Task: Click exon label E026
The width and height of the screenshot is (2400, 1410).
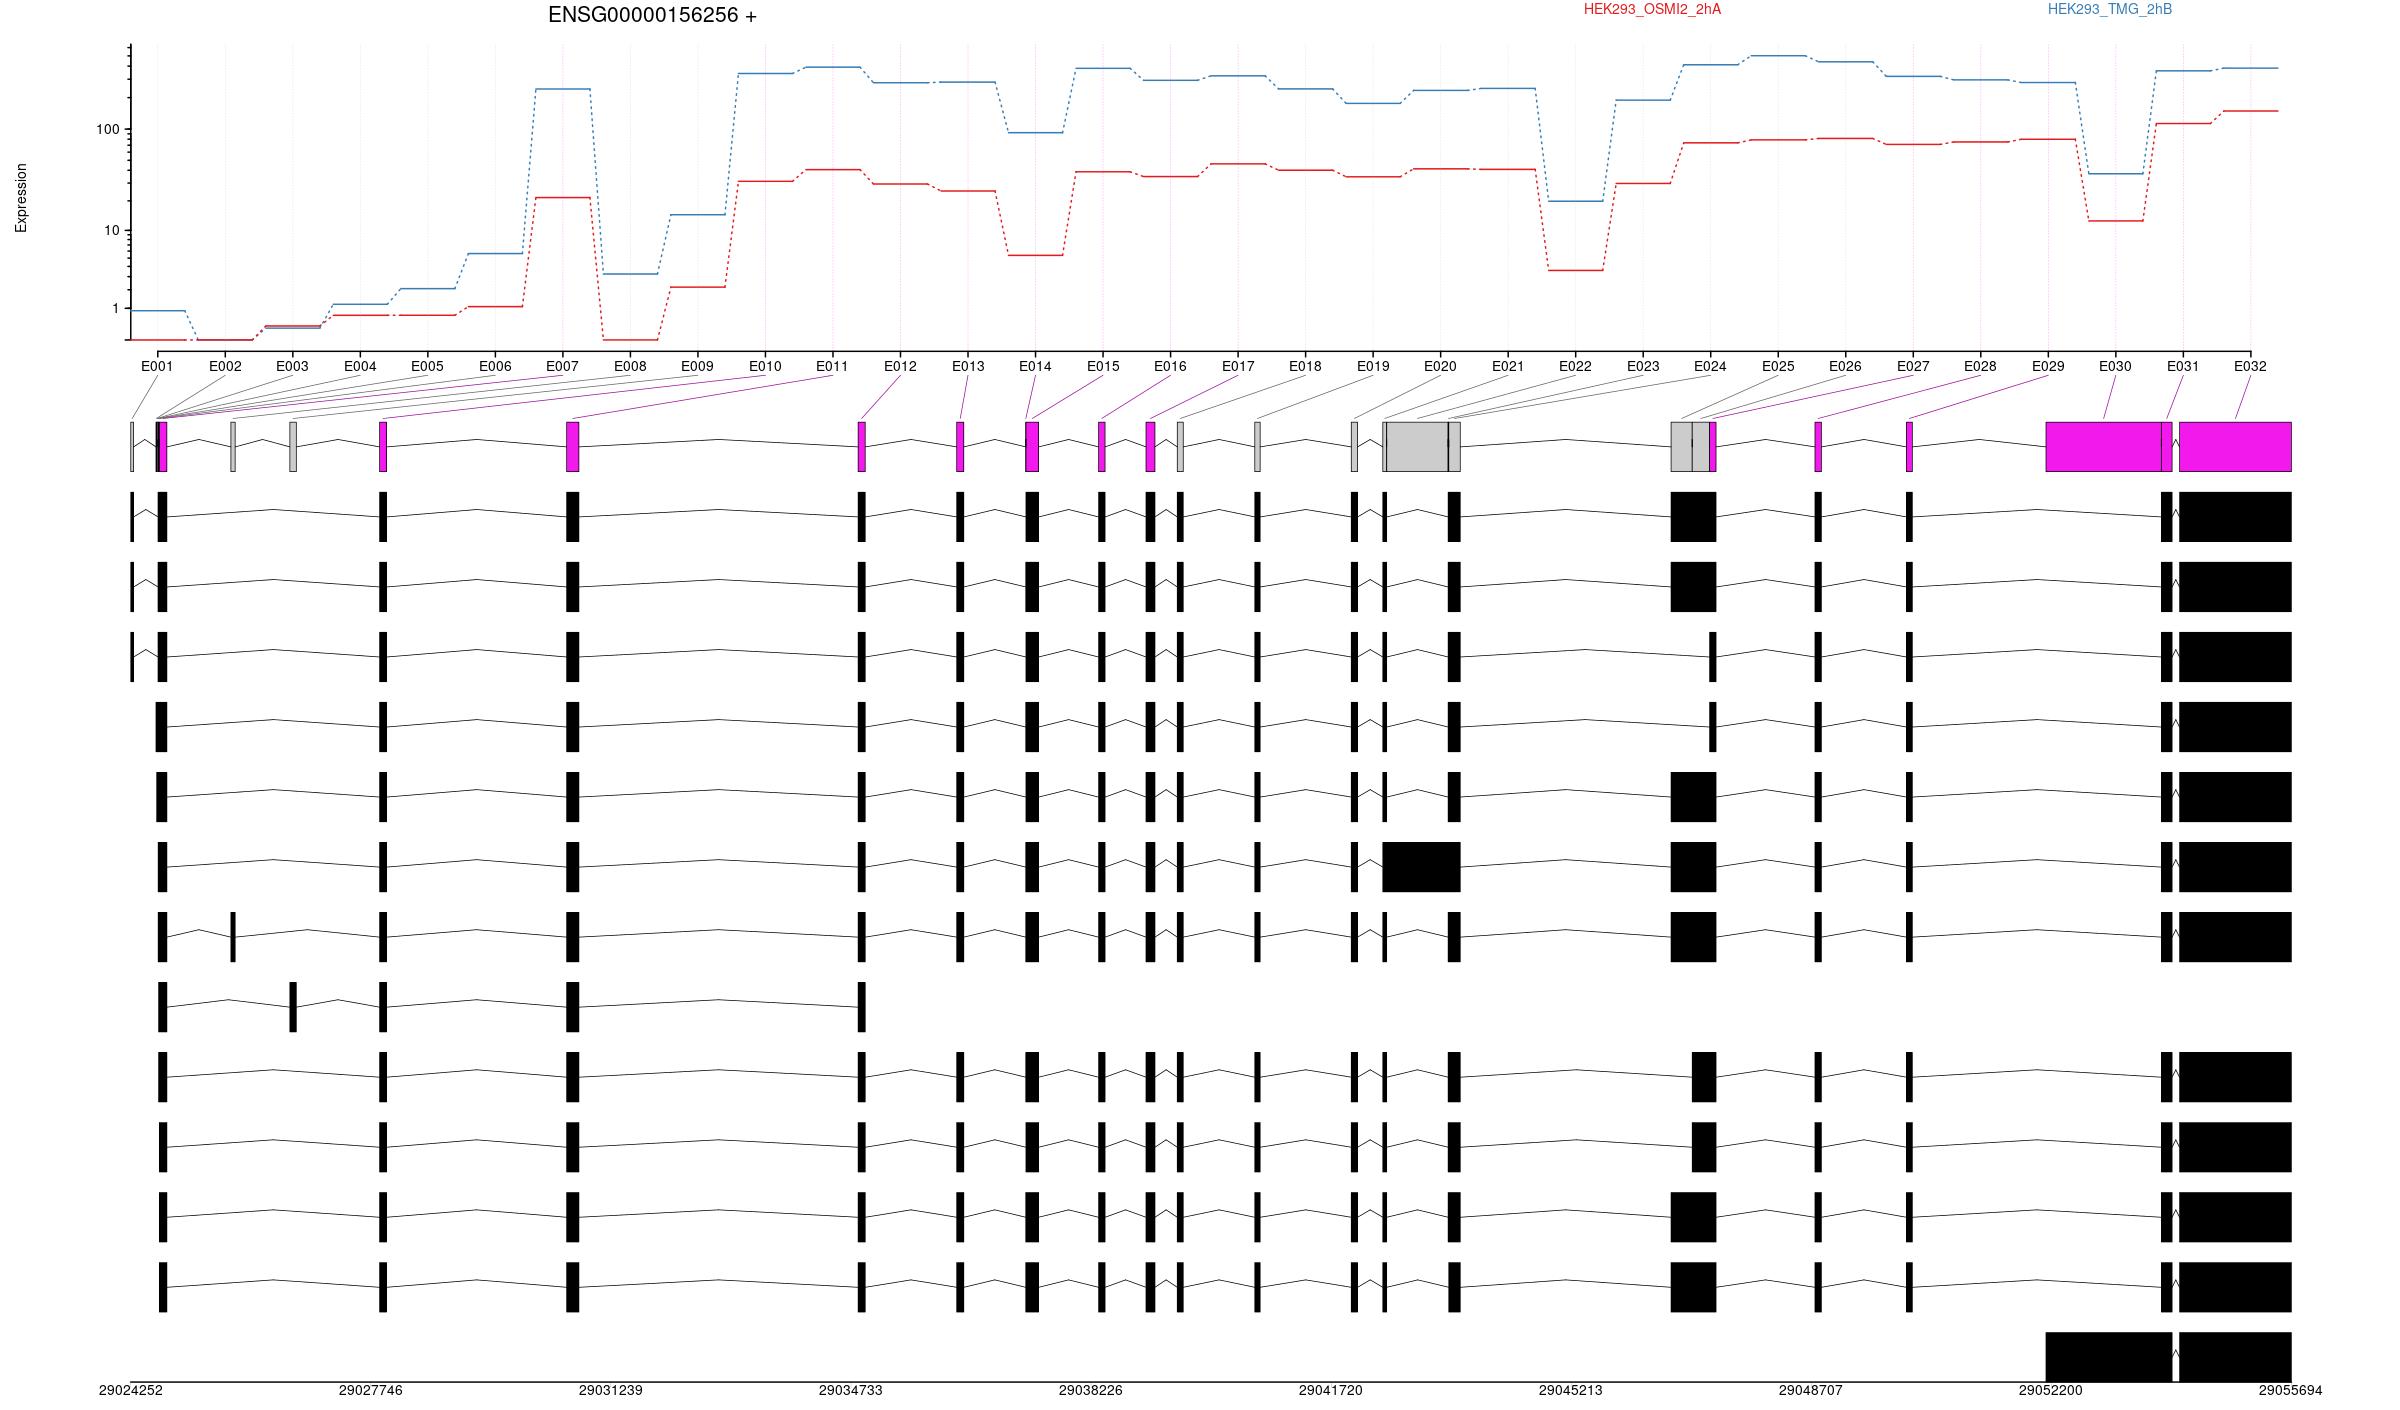Action: tap(1845, 366)
